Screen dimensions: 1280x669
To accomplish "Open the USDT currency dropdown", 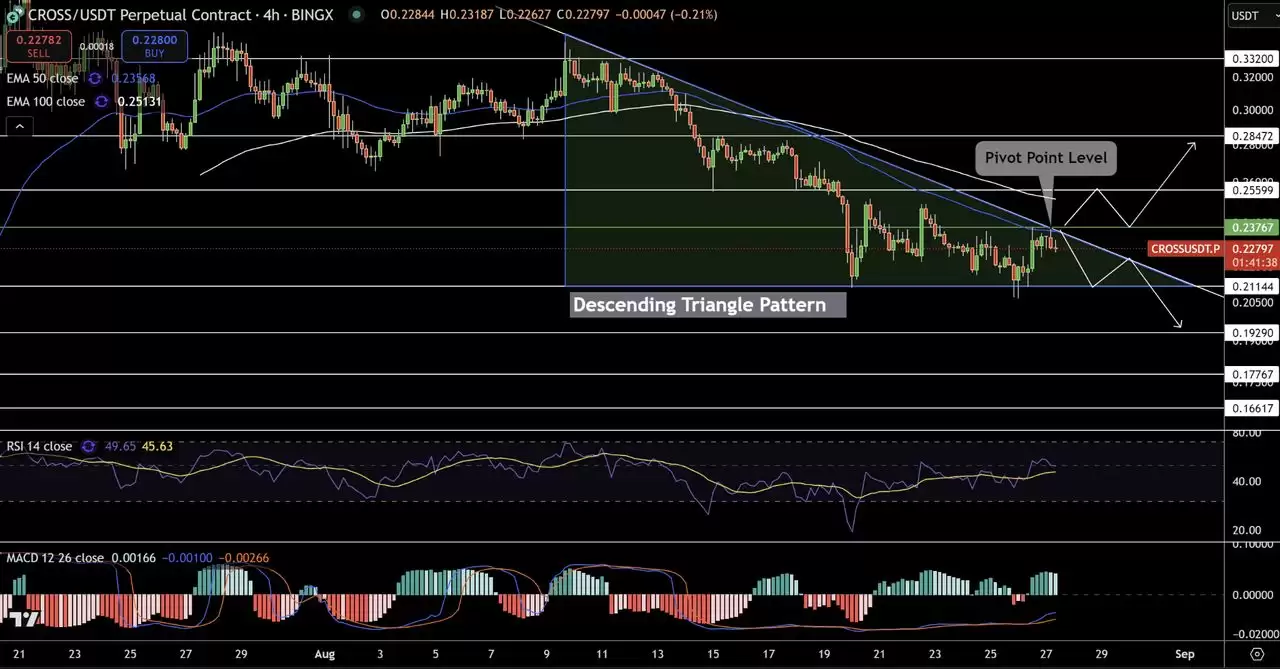I will point(1251,15).
